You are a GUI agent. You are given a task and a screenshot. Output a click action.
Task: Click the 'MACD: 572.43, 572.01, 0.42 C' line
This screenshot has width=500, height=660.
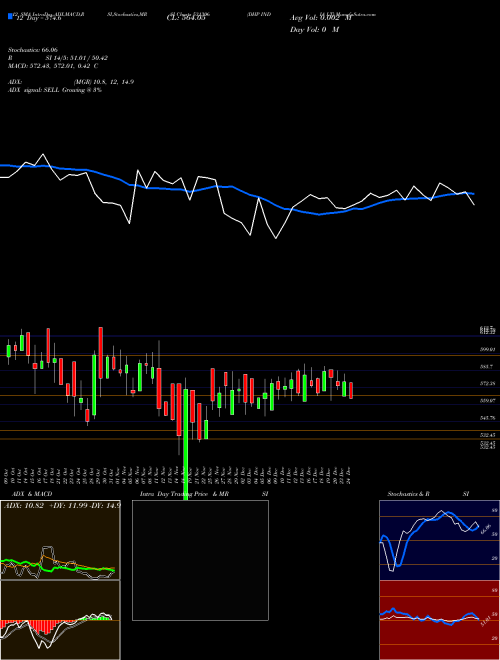53,66
